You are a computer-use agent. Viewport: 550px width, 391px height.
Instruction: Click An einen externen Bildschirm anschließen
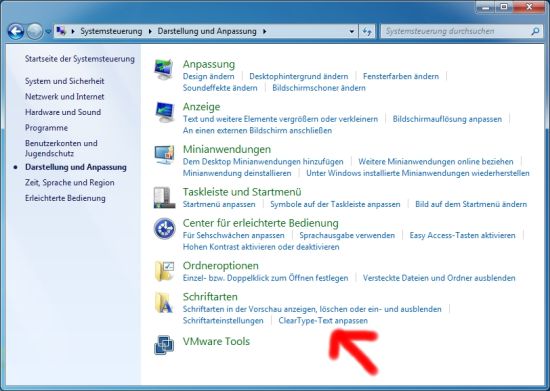[x=257, y=131]
